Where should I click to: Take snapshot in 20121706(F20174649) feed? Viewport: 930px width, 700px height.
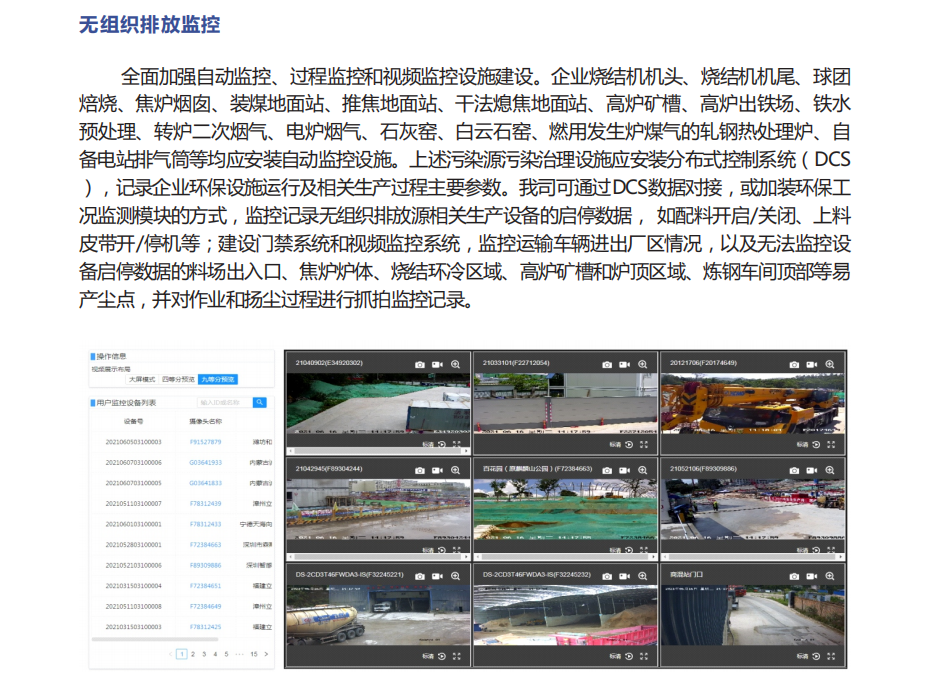(794, 364)
